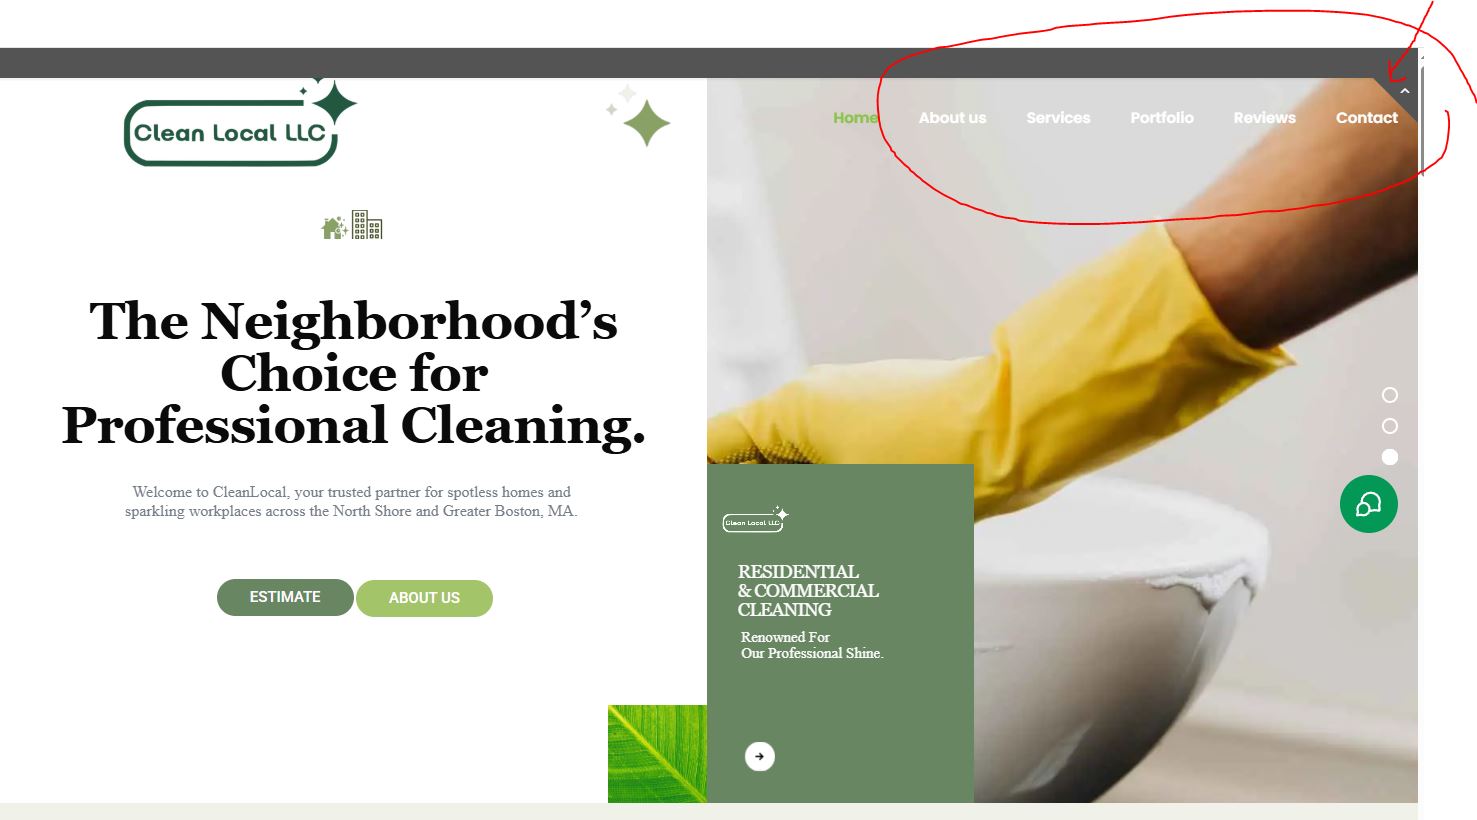1477x820 pixels.
Task: Open the Home menu item
Action: pos(855,118)
